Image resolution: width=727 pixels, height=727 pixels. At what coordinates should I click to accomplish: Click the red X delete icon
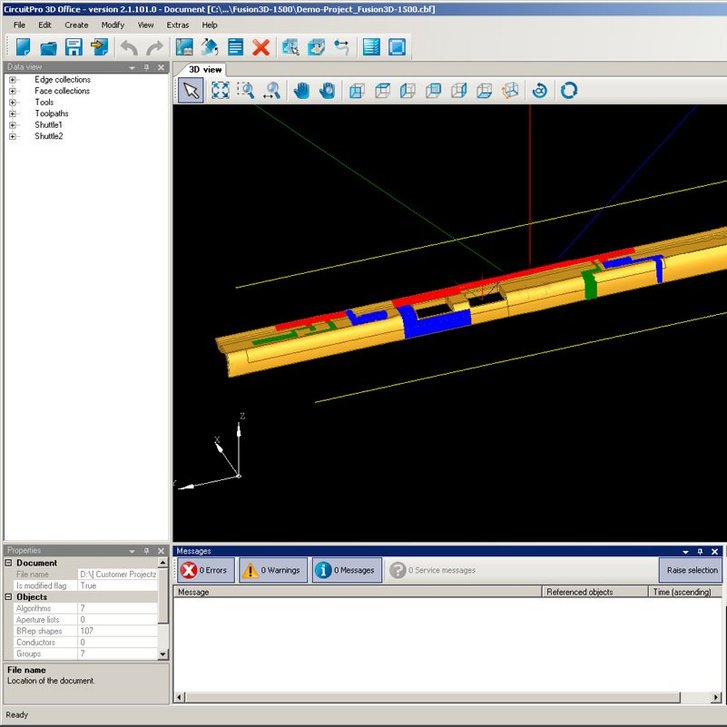coord(261,47)
